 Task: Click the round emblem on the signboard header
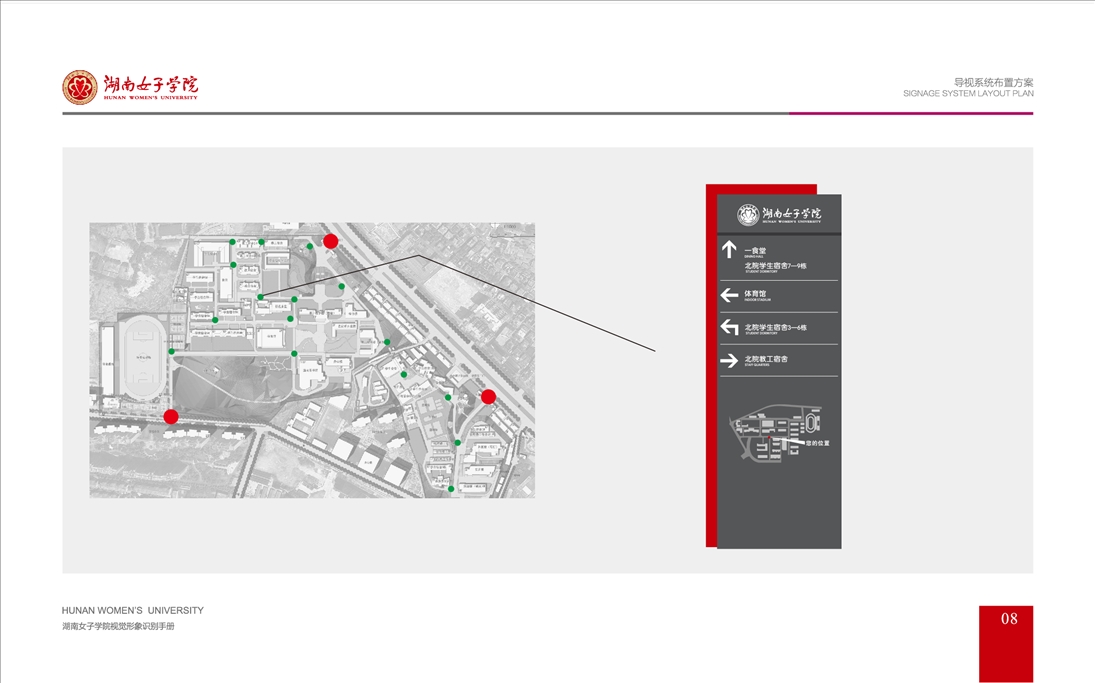click(748, 214)
